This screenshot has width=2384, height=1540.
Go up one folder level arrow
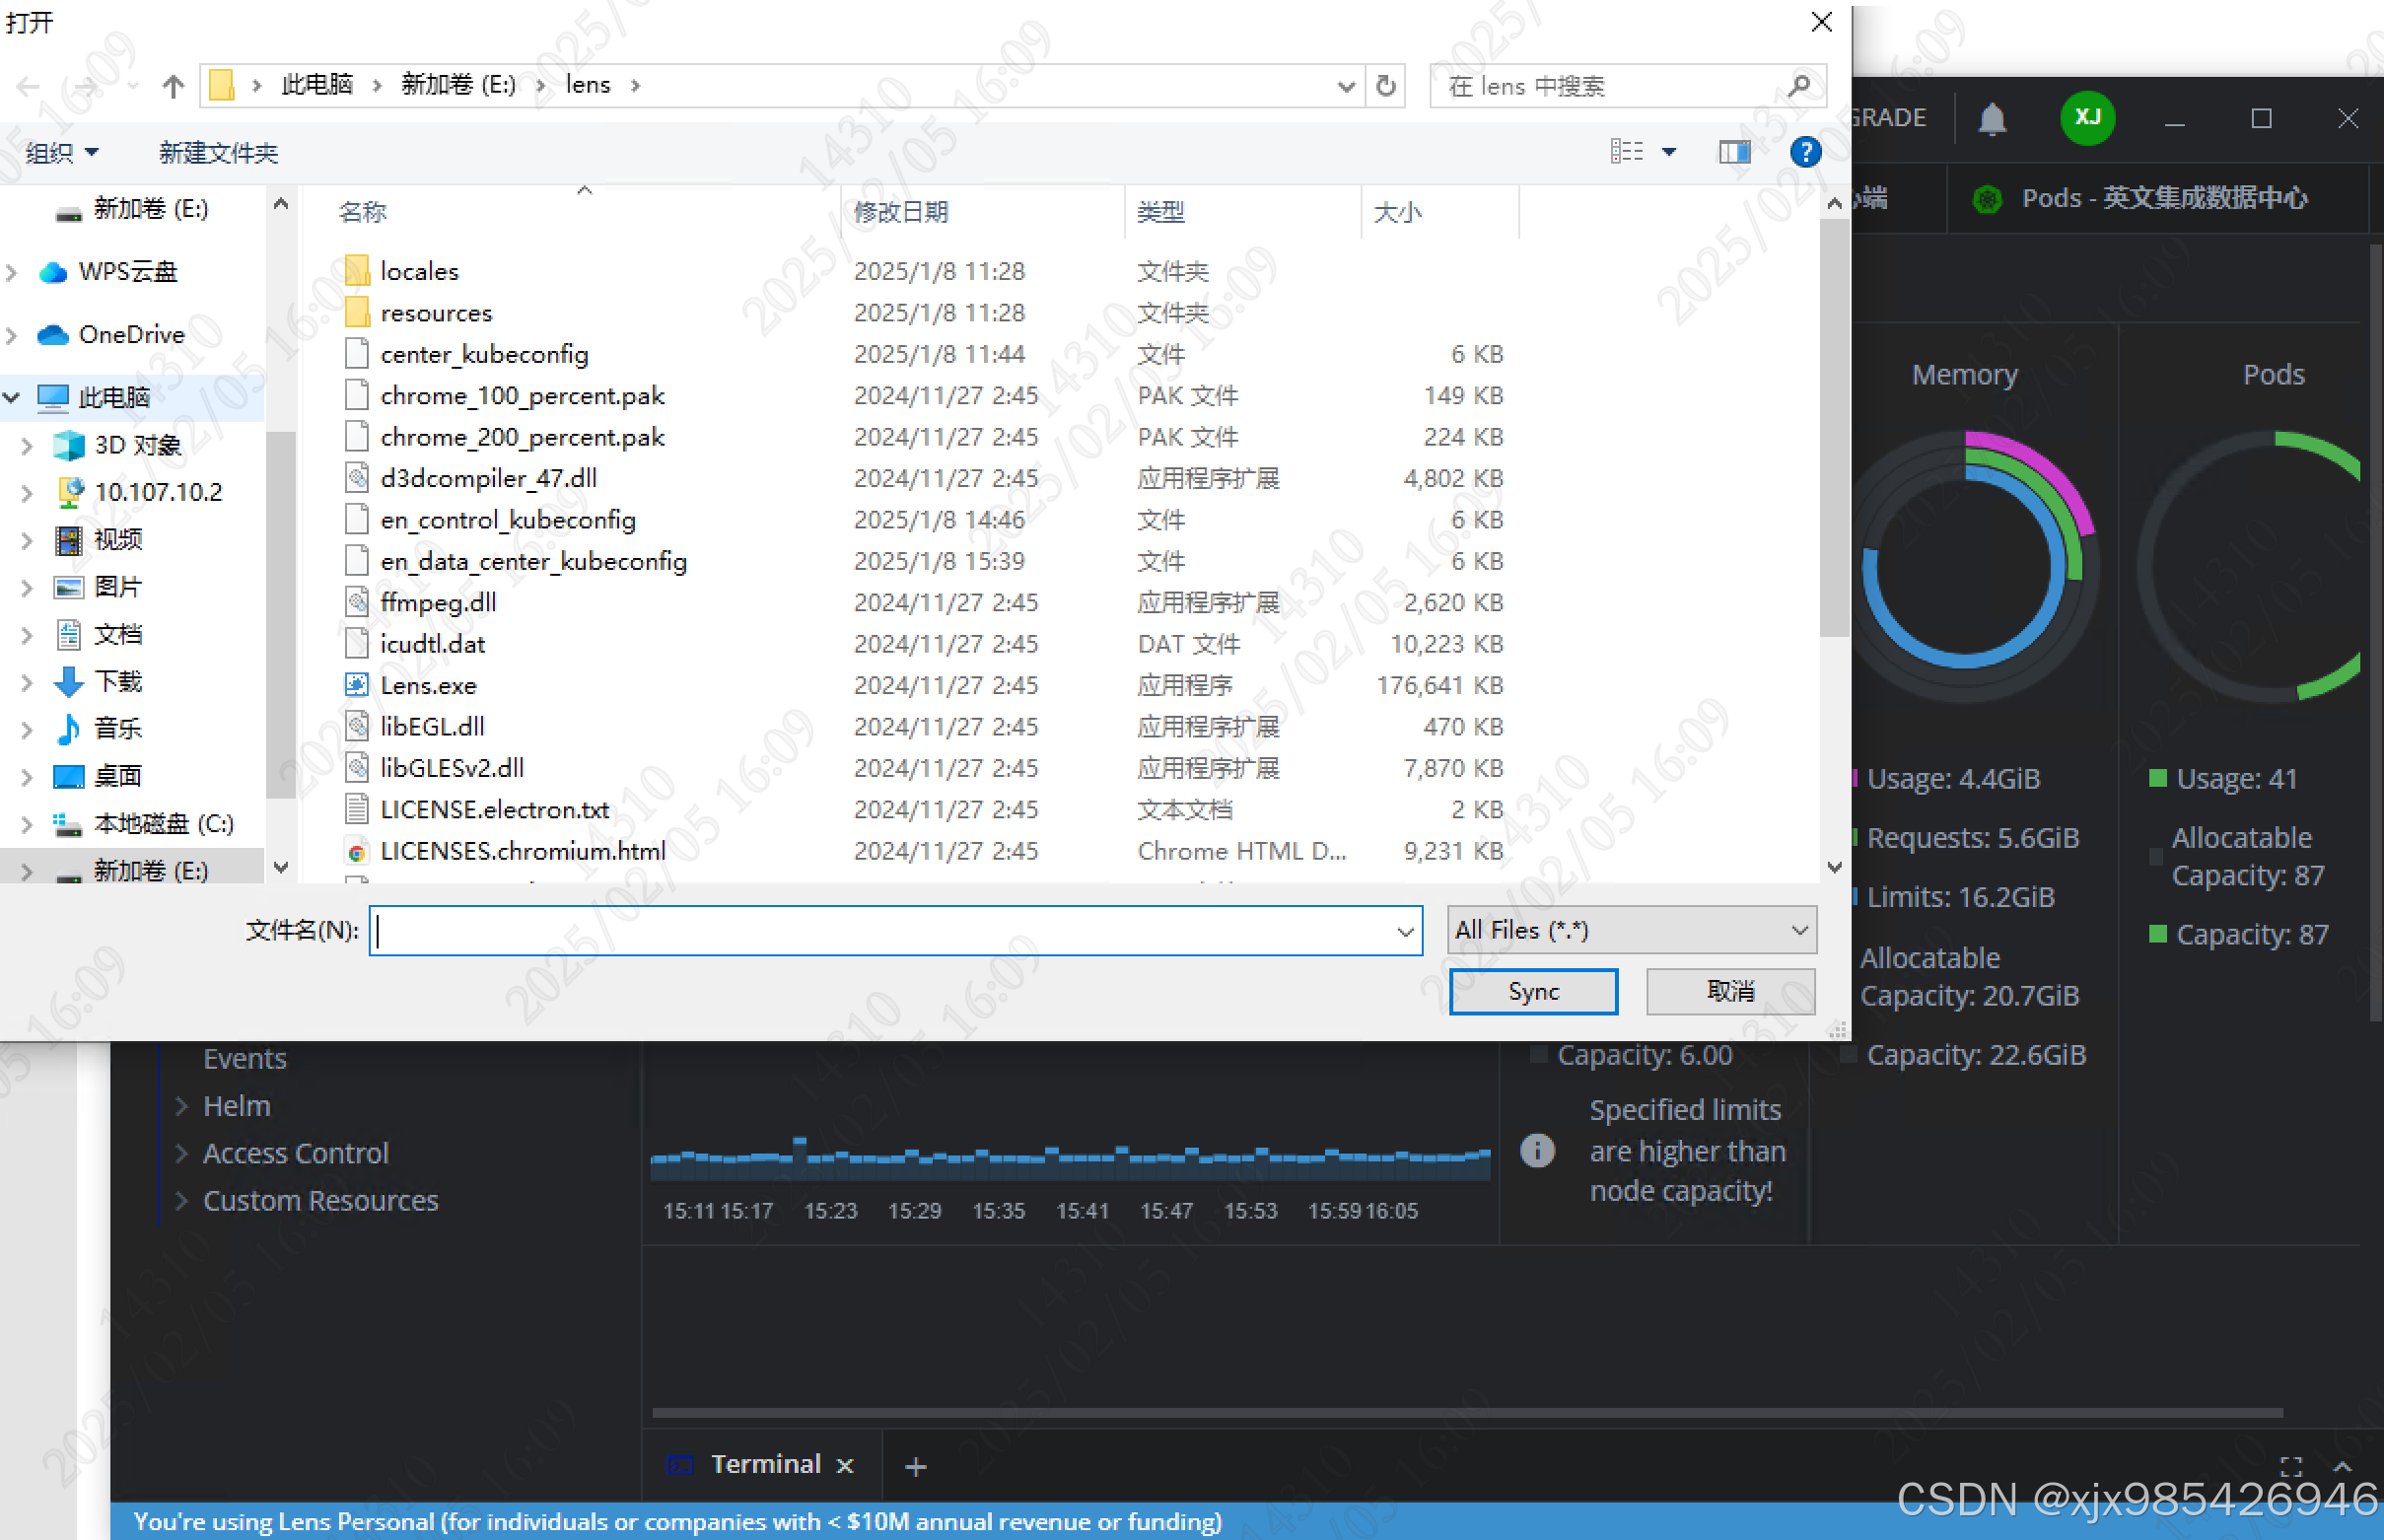(x=173, y=86)
